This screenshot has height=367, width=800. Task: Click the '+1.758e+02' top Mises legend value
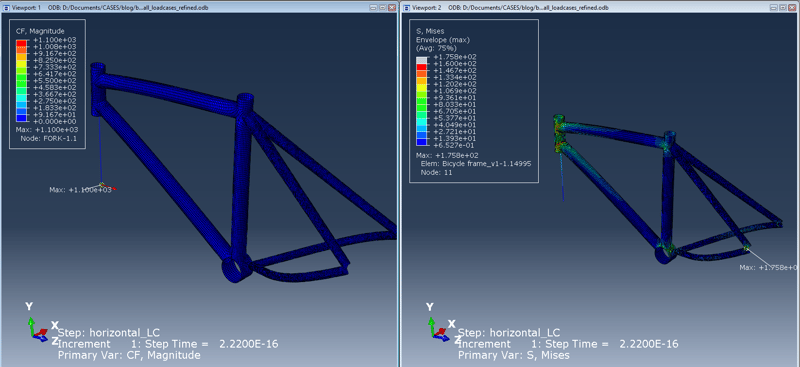coord(455,57)
